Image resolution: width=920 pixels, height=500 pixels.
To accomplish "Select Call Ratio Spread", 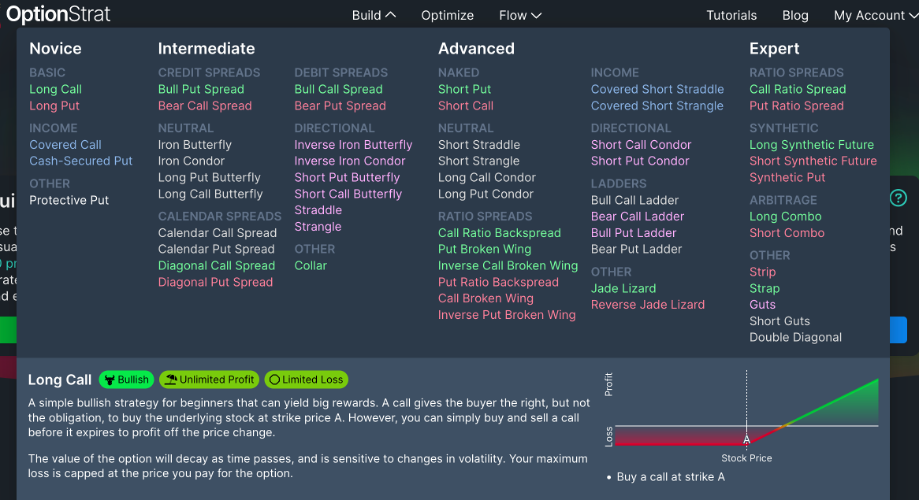I will click(x=797, y=89).
